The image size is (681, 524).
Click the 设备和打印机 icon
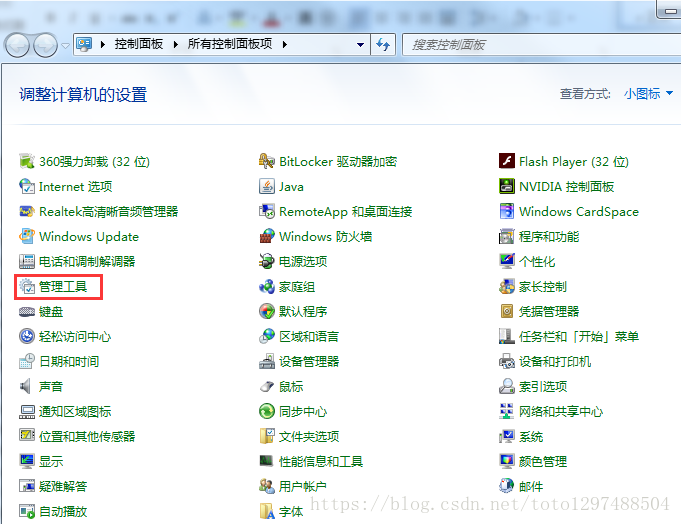click(x=506, y=362)
